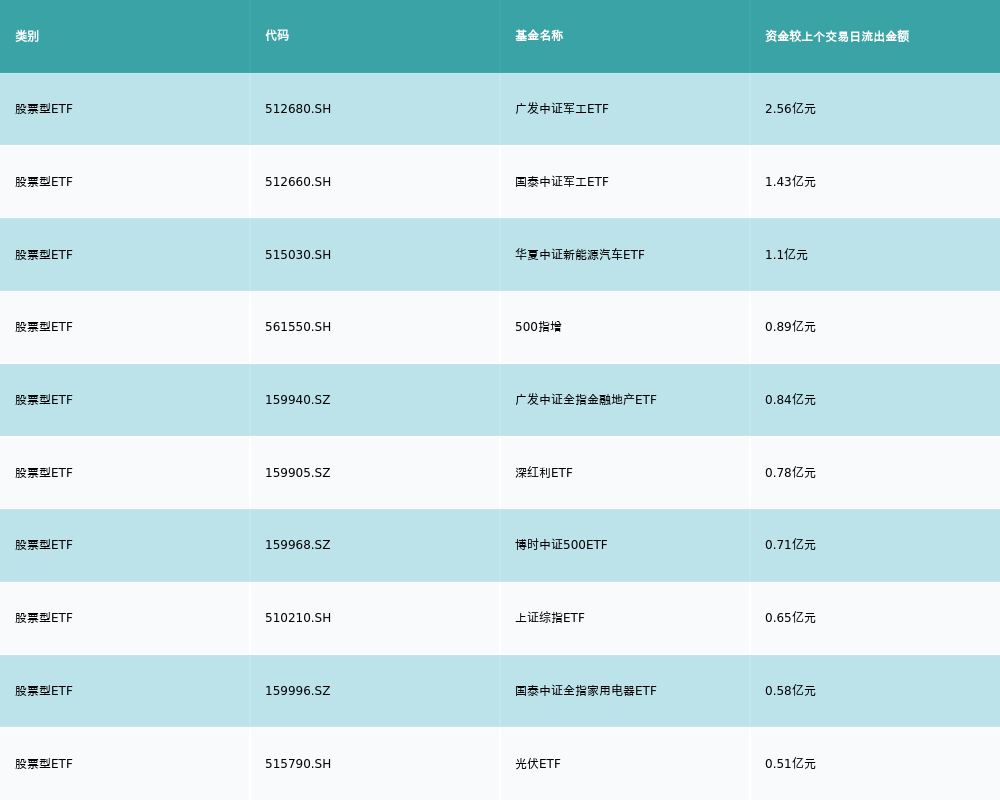The image size is (1000, 800).
Task: Click 股票型ETF in the 515030.SH row
Action: 44,255
